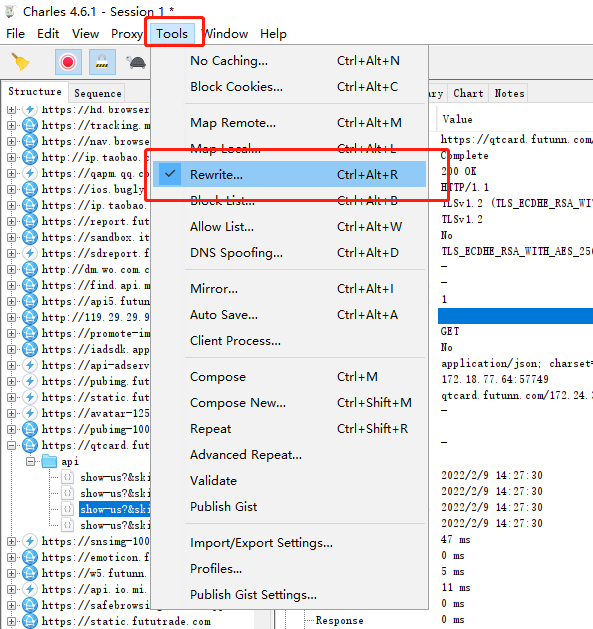Screen dimensions: 593x629
Task: Choose Compose menu entry
Action: [x=289, y=377]
